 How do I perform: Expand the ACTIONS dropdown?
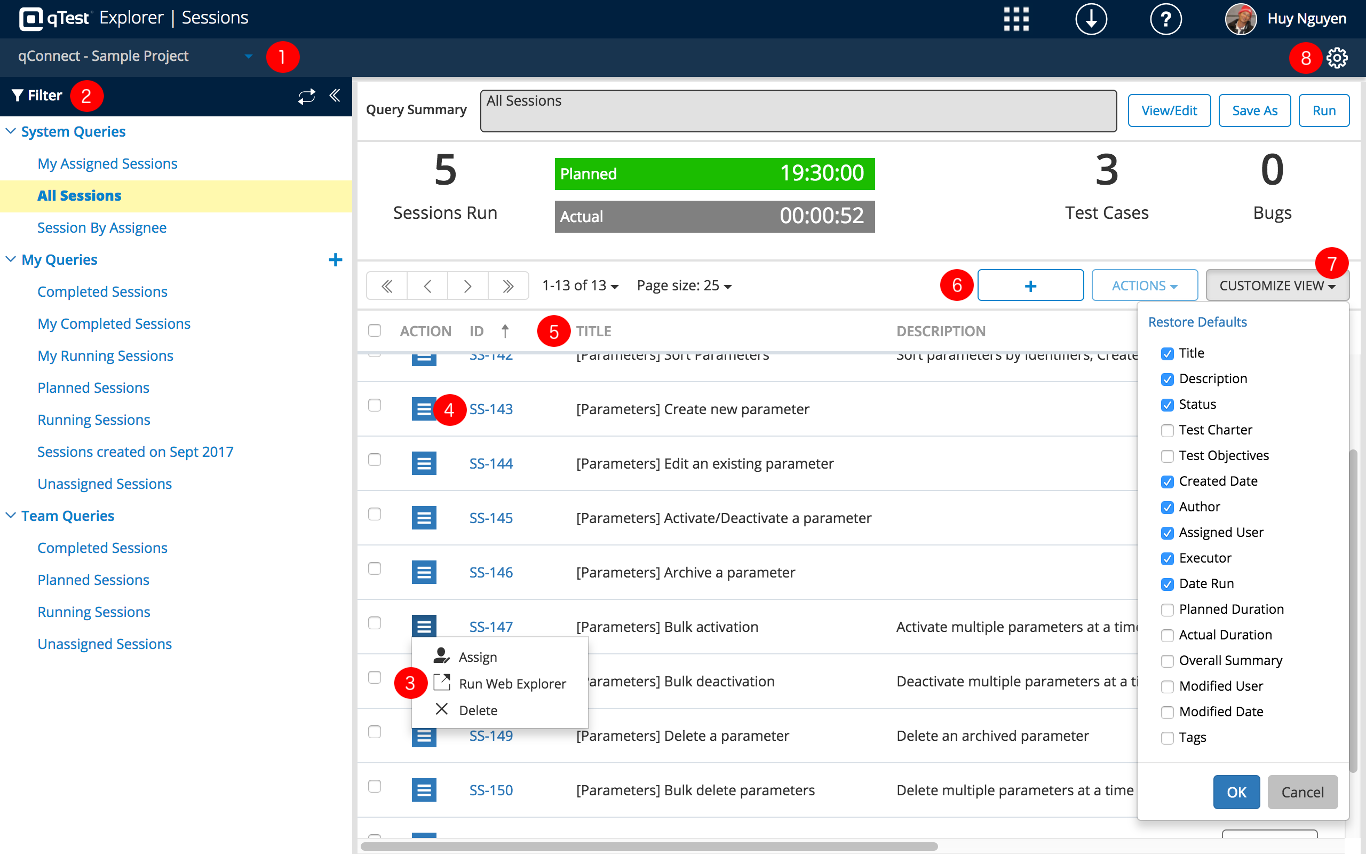(1144, 286)
